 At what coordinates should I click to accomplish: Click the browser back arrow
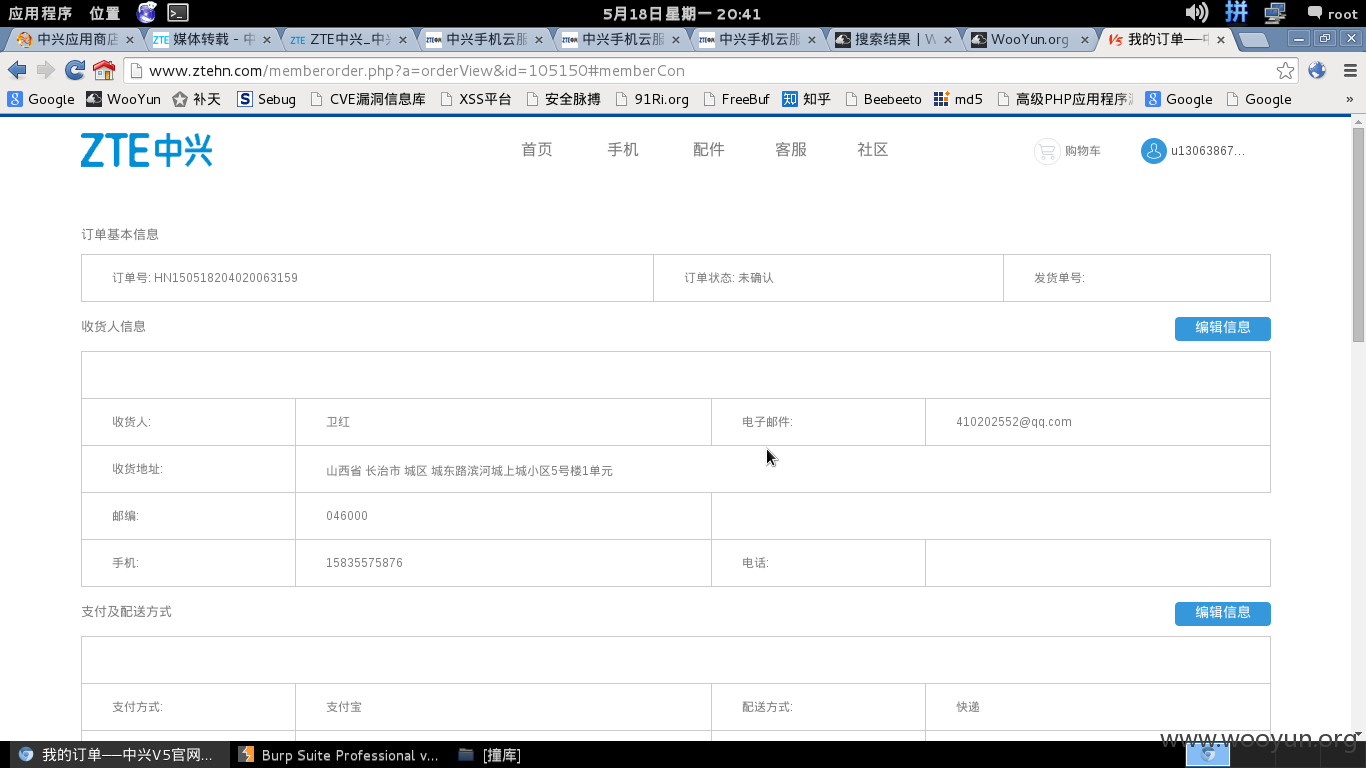17,70
